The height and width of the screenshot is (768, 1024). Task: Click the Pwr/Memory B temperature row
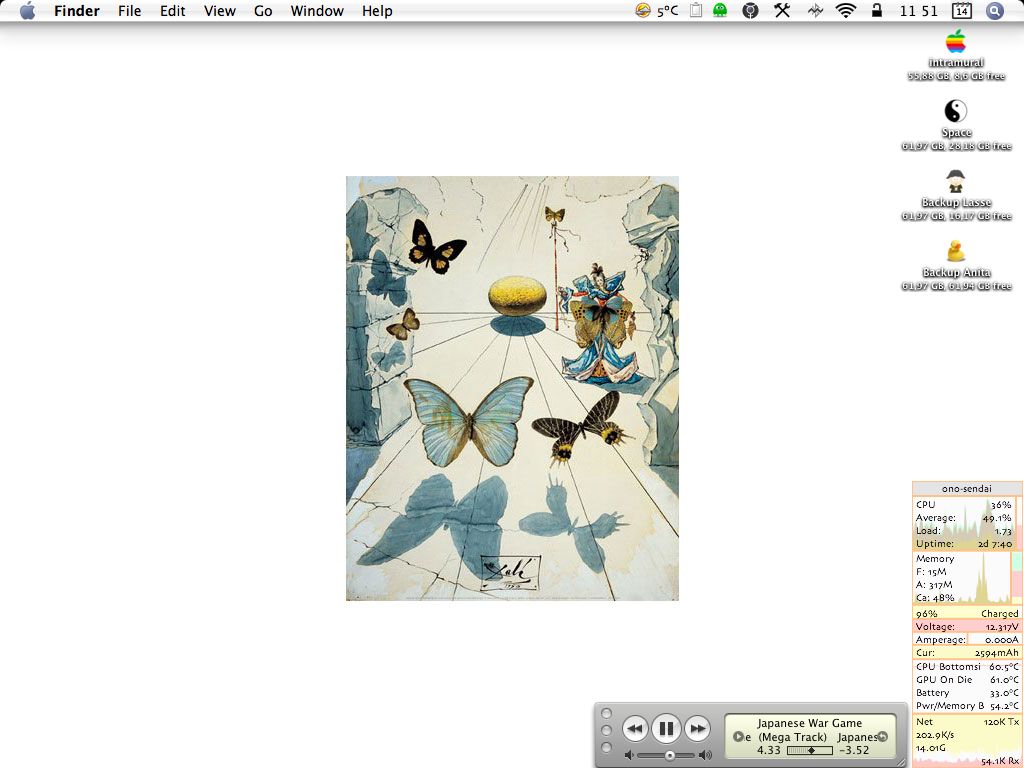coord(967,705)
